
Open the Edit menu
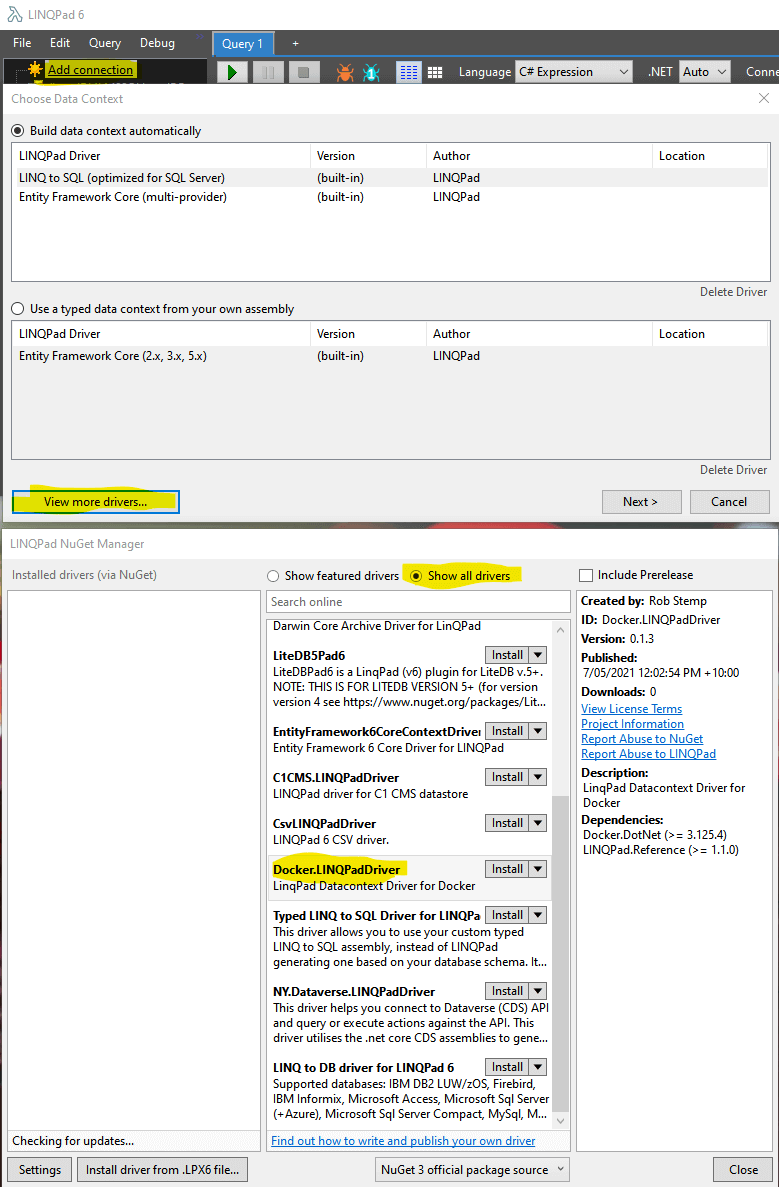[60, 43]
